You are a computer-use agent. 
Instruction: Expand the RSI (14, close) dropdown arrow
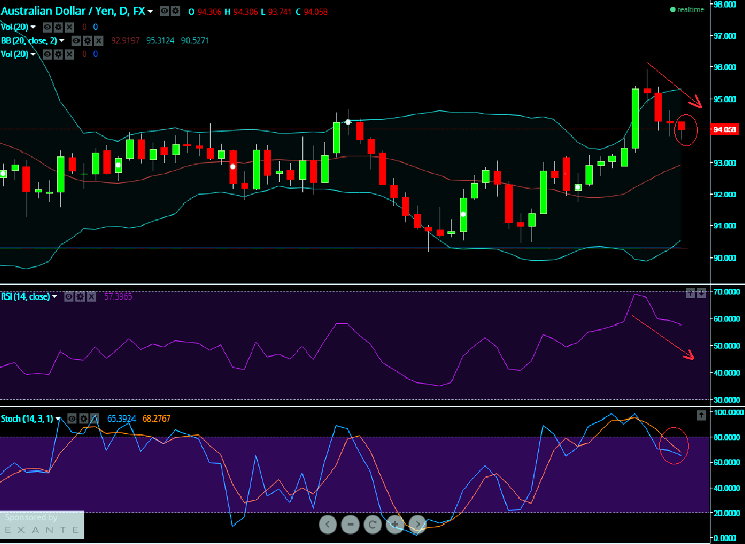coord(55,297)
